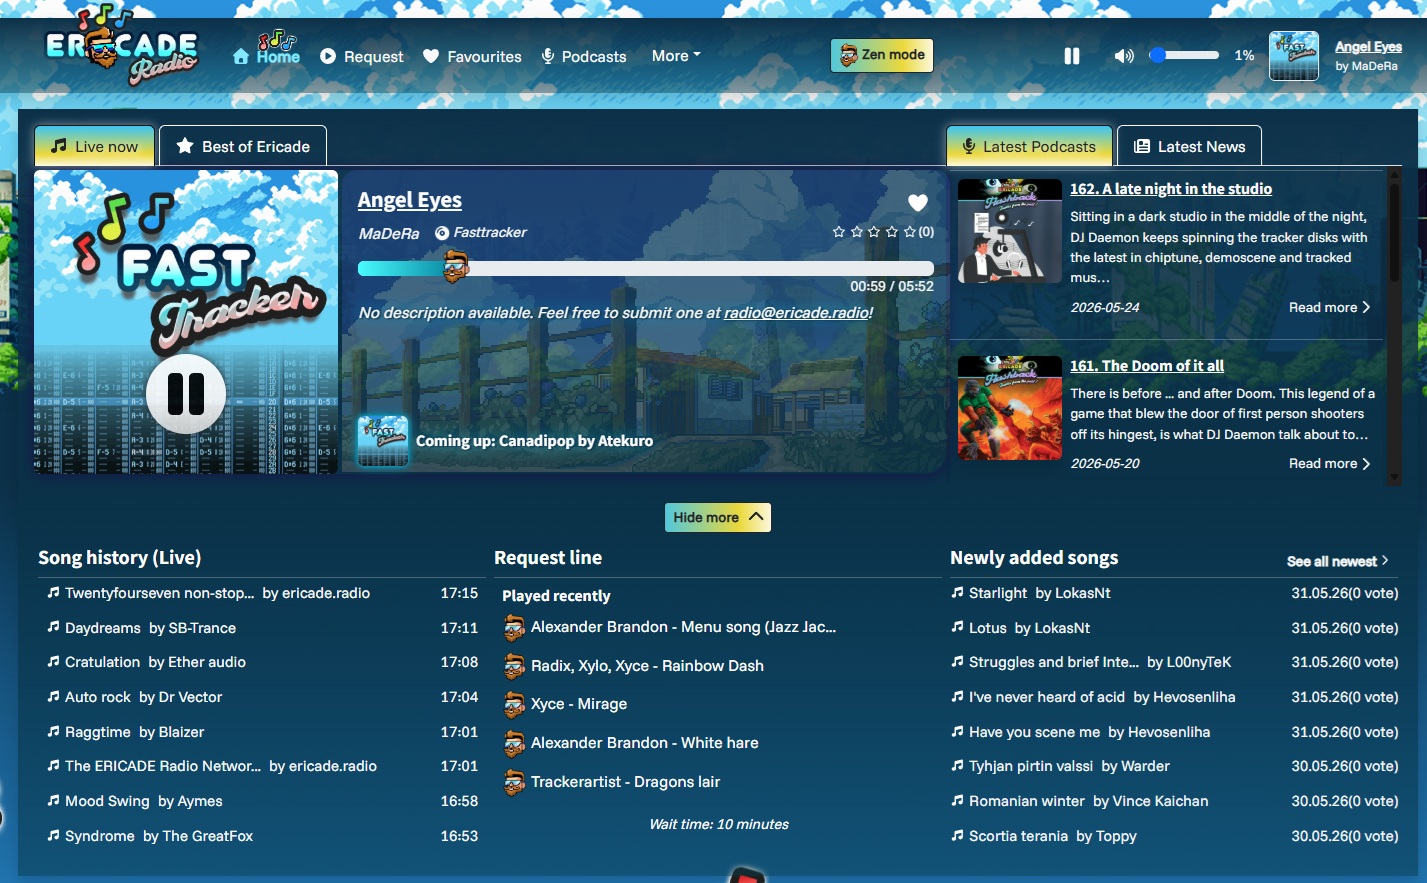Click the Ericade Radio logo
The height and width of the screenshot is (883, 1427).
[122, 47]
